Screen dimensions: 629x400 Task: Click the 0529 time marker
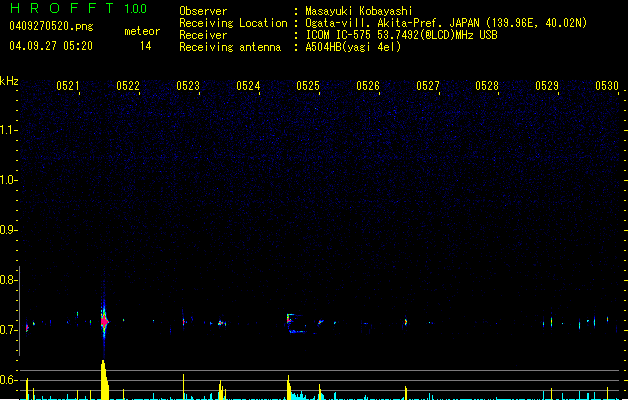547,85
